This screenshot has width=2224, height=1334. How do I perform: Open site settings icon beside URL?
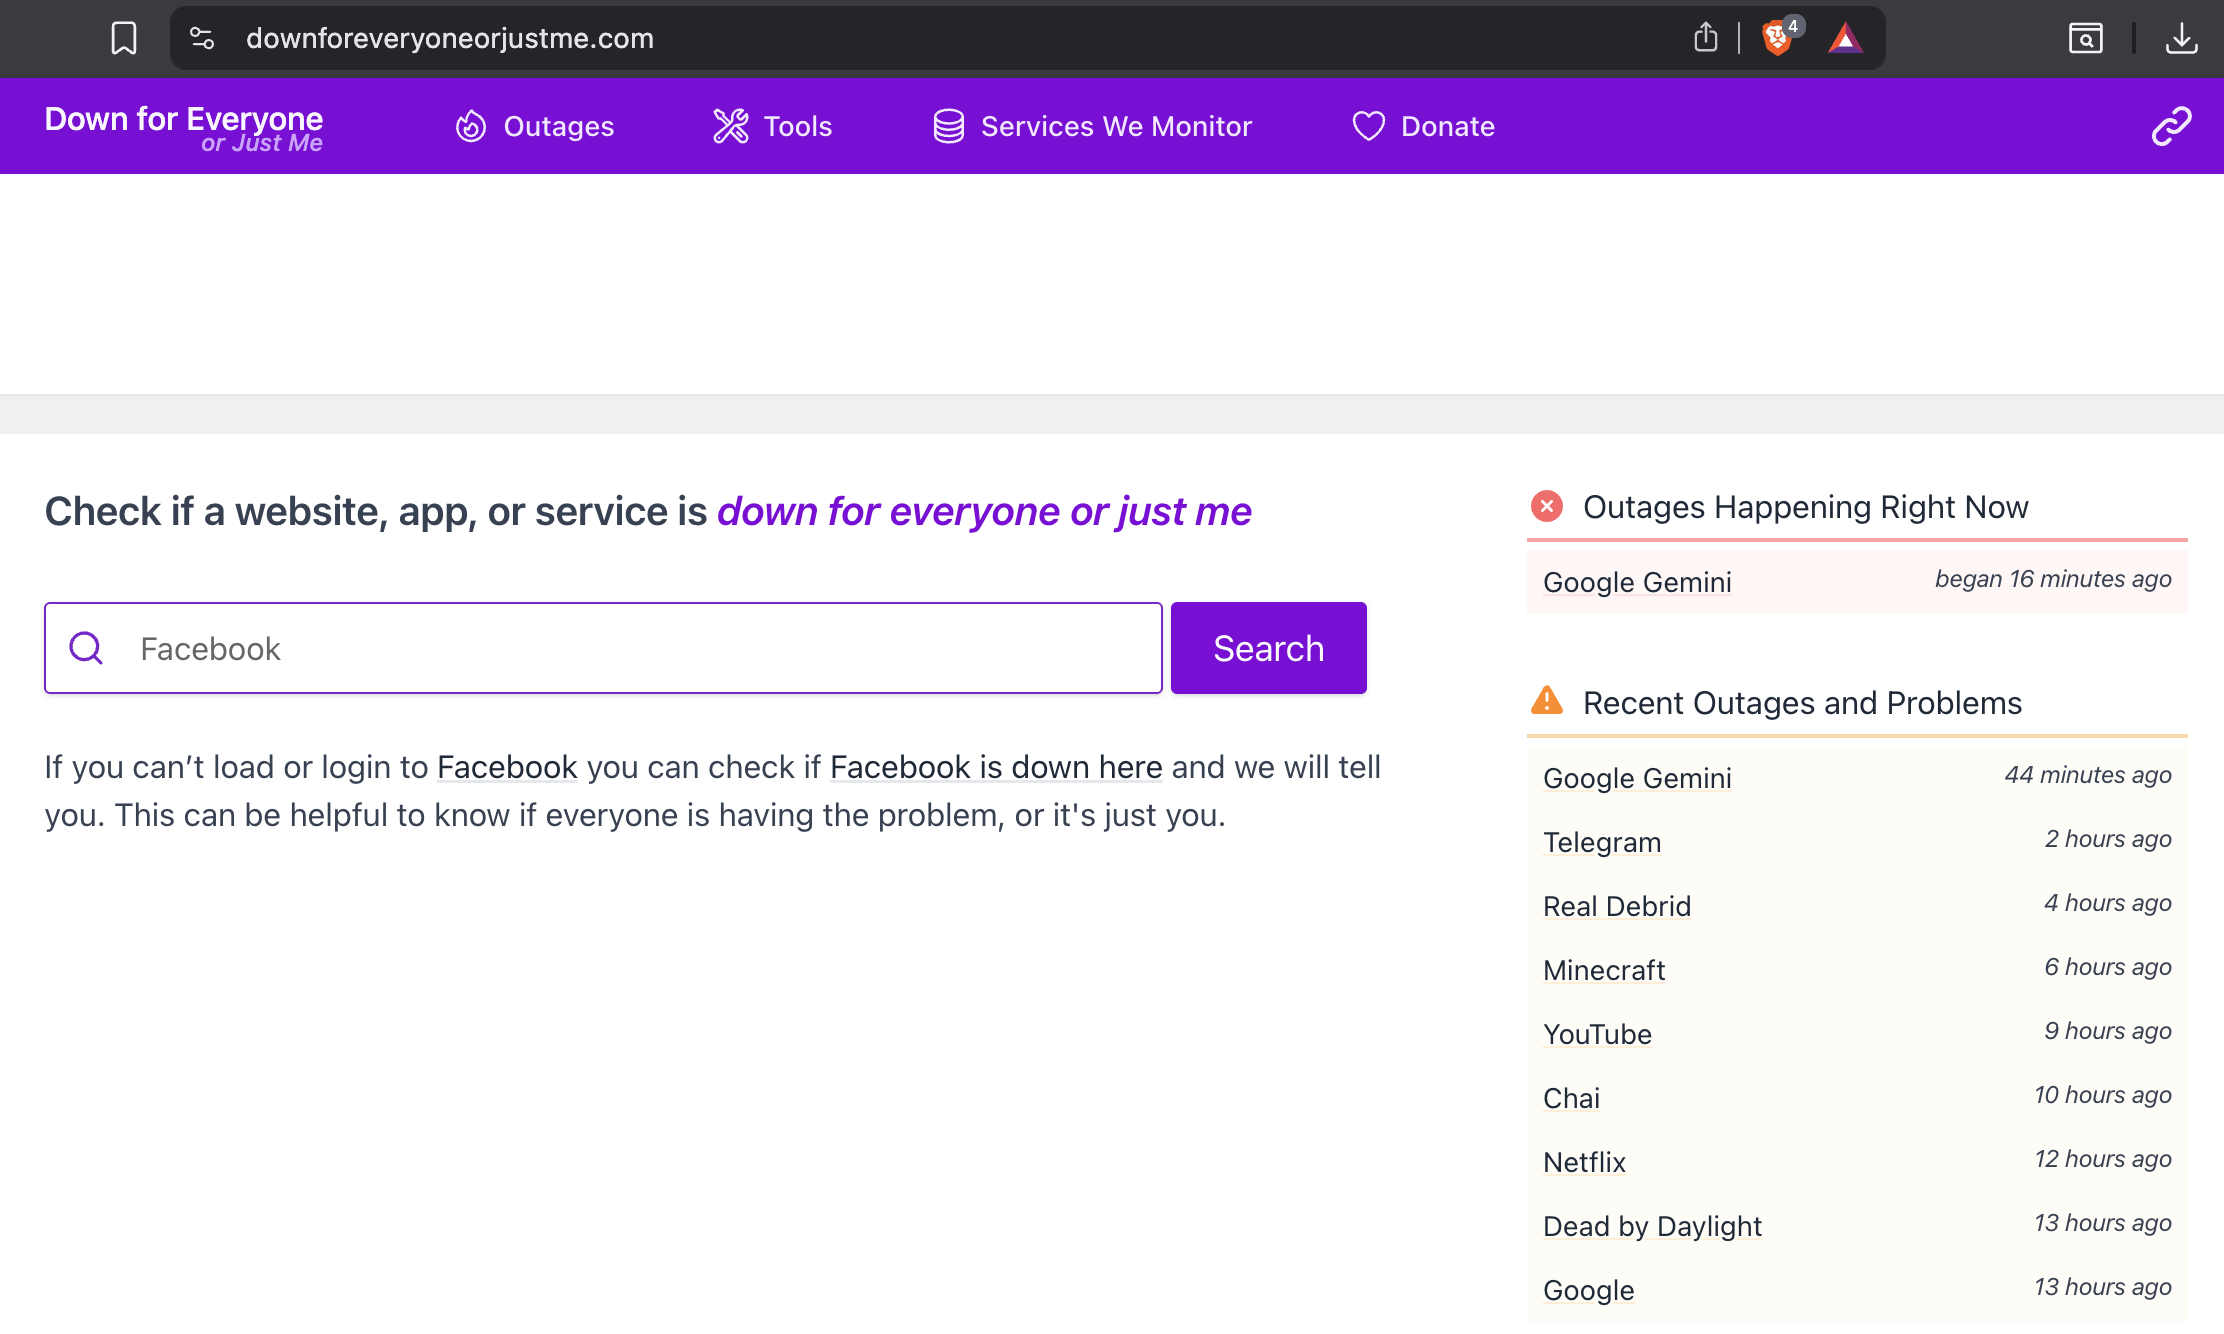click(x=202, y=38)
